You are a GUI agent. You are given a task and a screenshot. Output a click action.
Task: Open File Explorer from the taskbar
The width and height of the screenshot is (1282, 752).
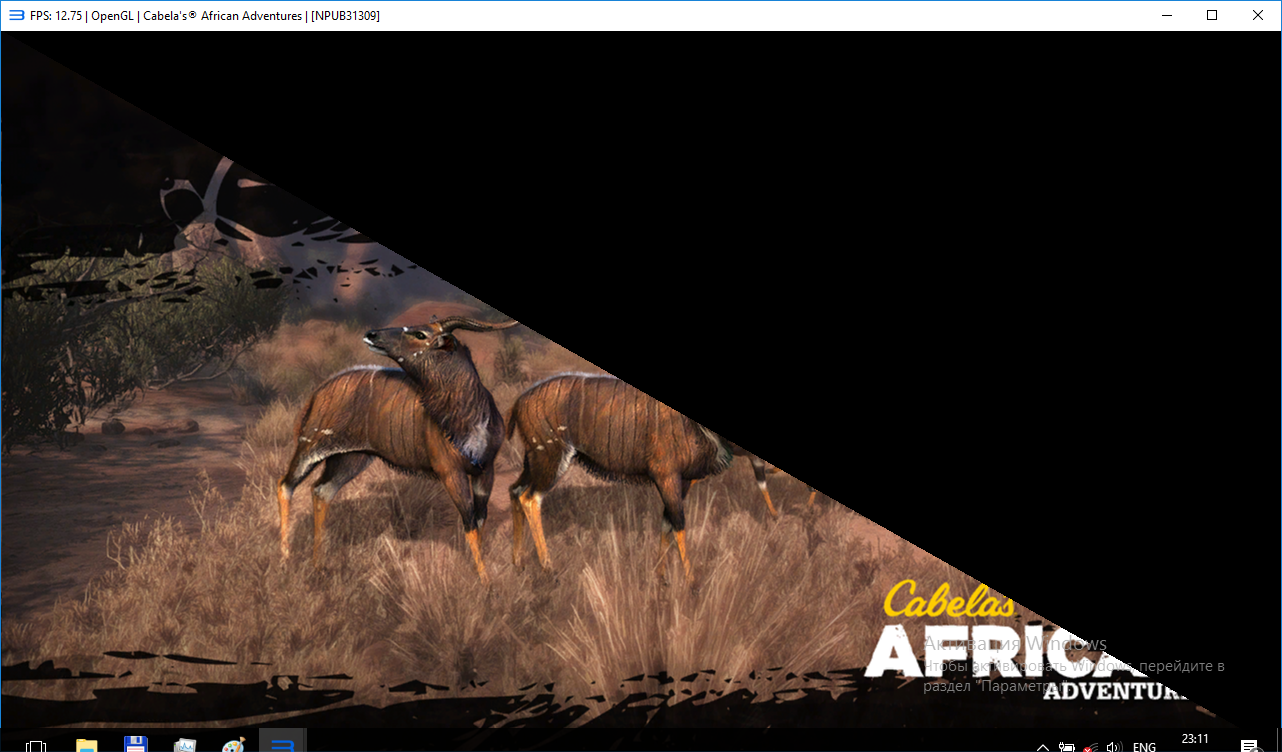(x=87, y=745)
